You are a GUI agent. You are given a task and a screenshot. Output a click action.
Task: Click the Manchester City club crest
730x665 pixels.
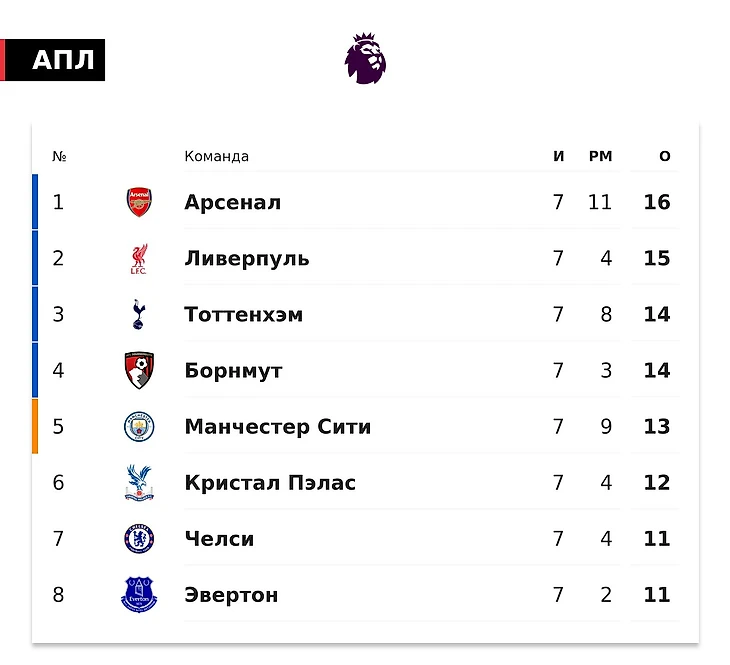click(x=139, y=427)
